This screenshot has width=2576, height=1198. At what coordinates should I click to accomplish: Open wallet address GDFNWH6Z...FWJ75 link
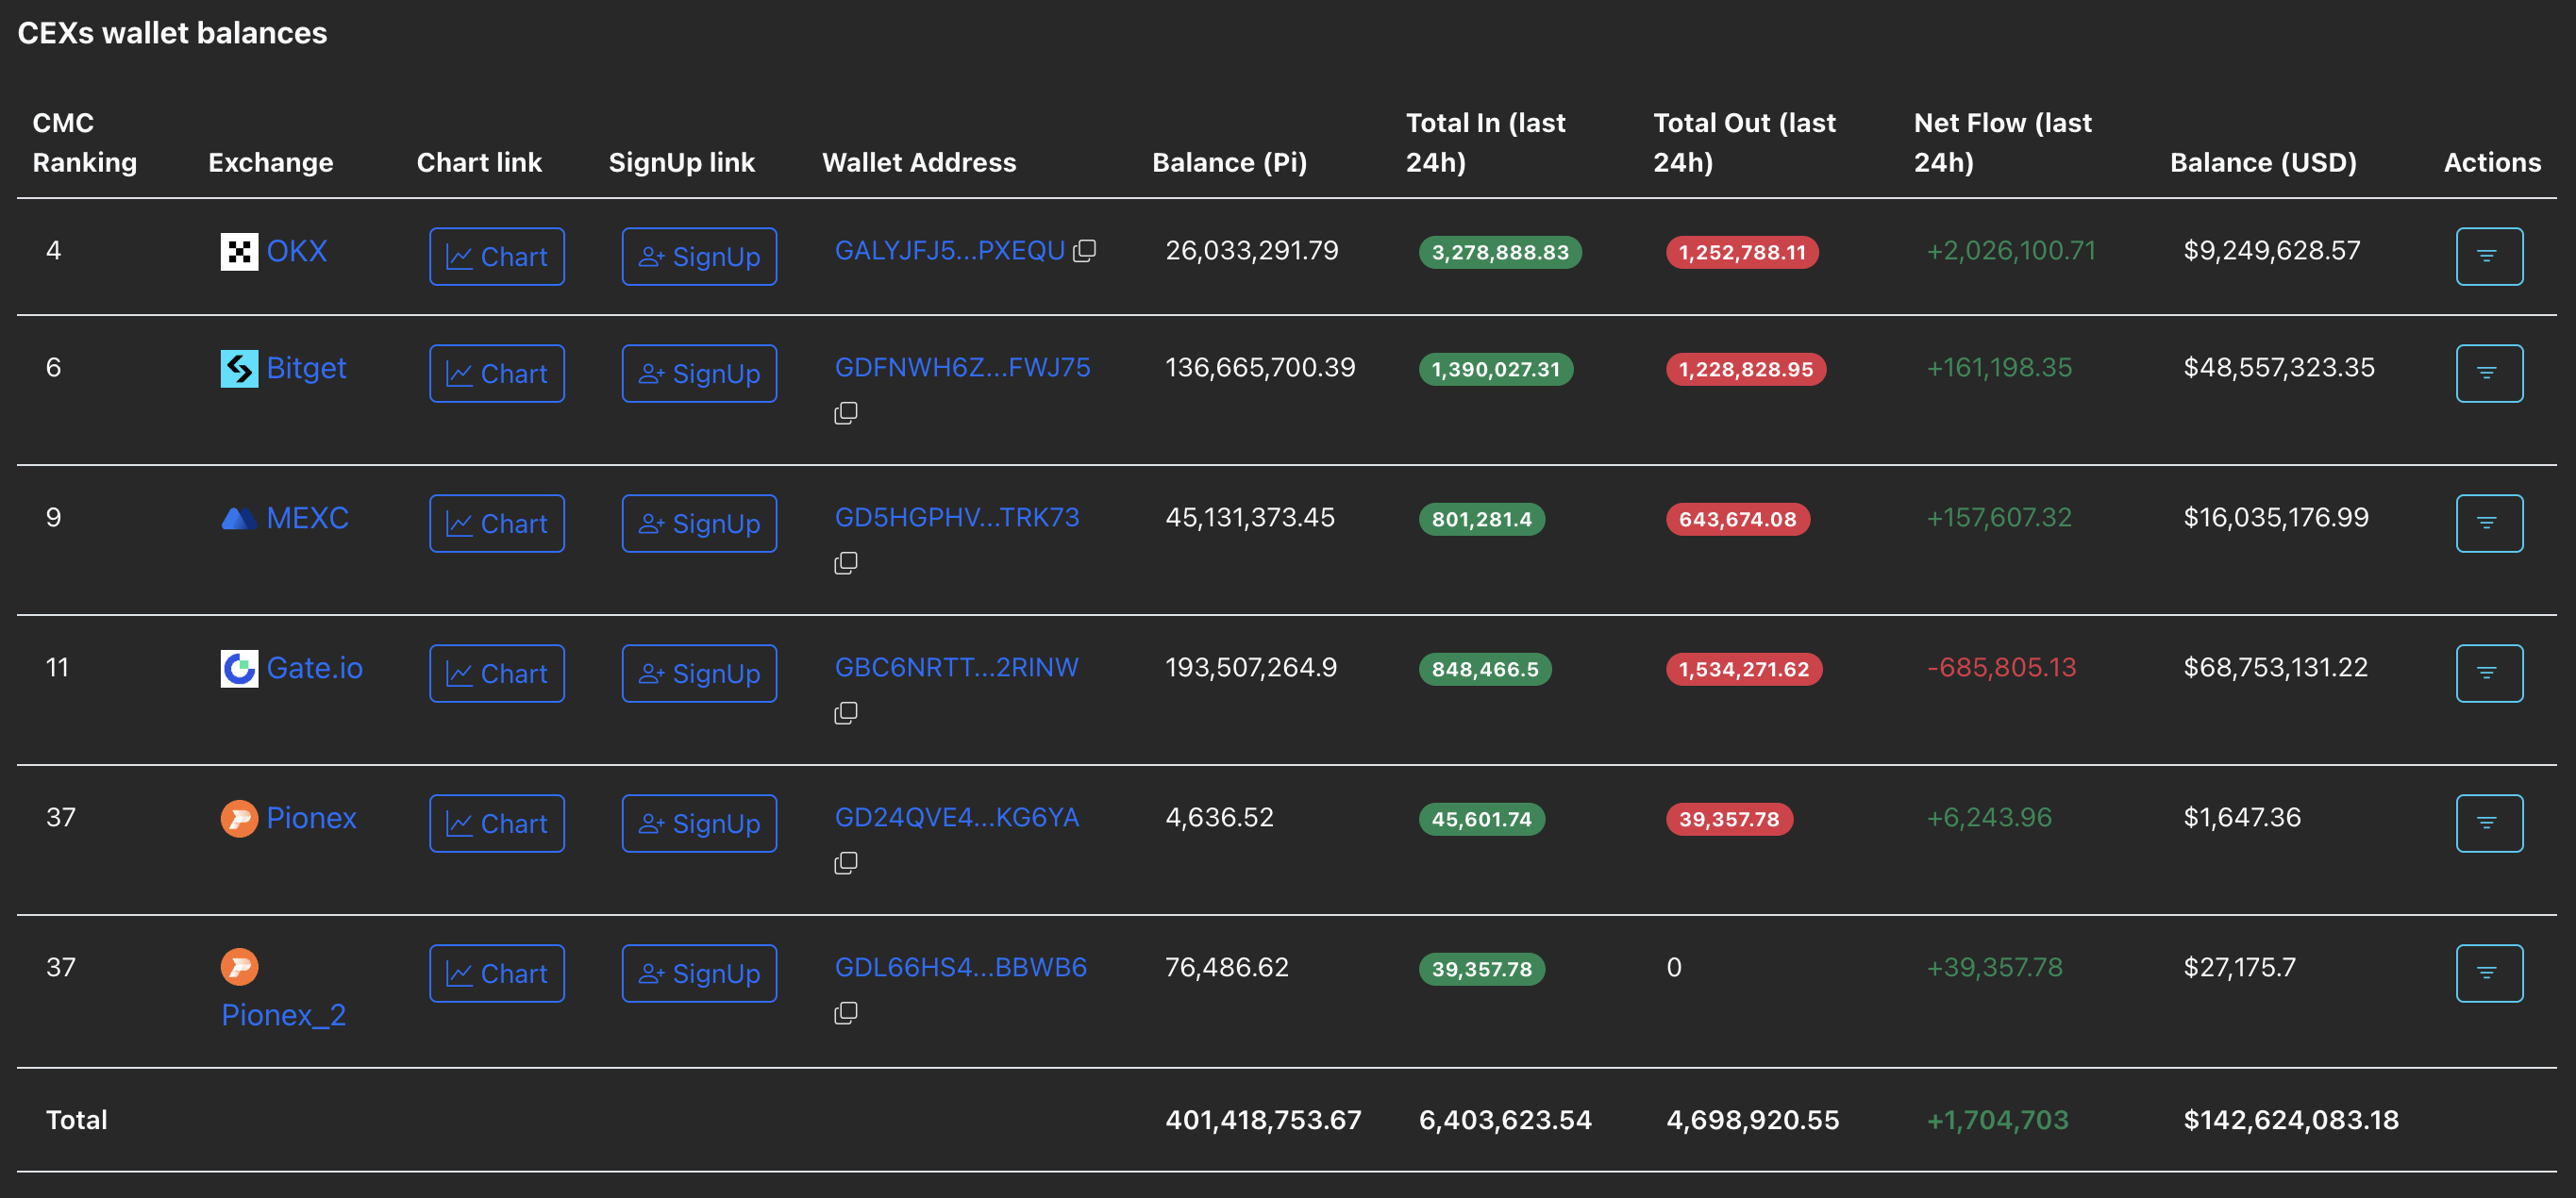tap(962, 368)
